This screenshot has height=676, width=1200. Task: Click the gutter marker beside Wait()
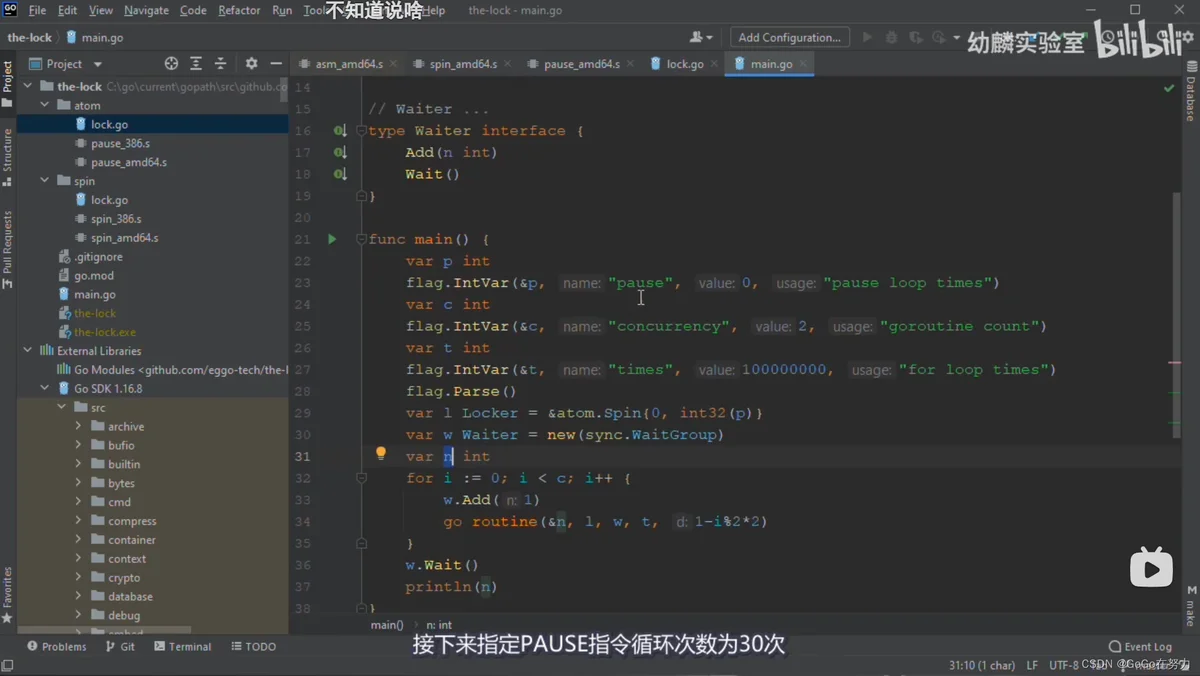pyautogui.click(x=340, y=174)
